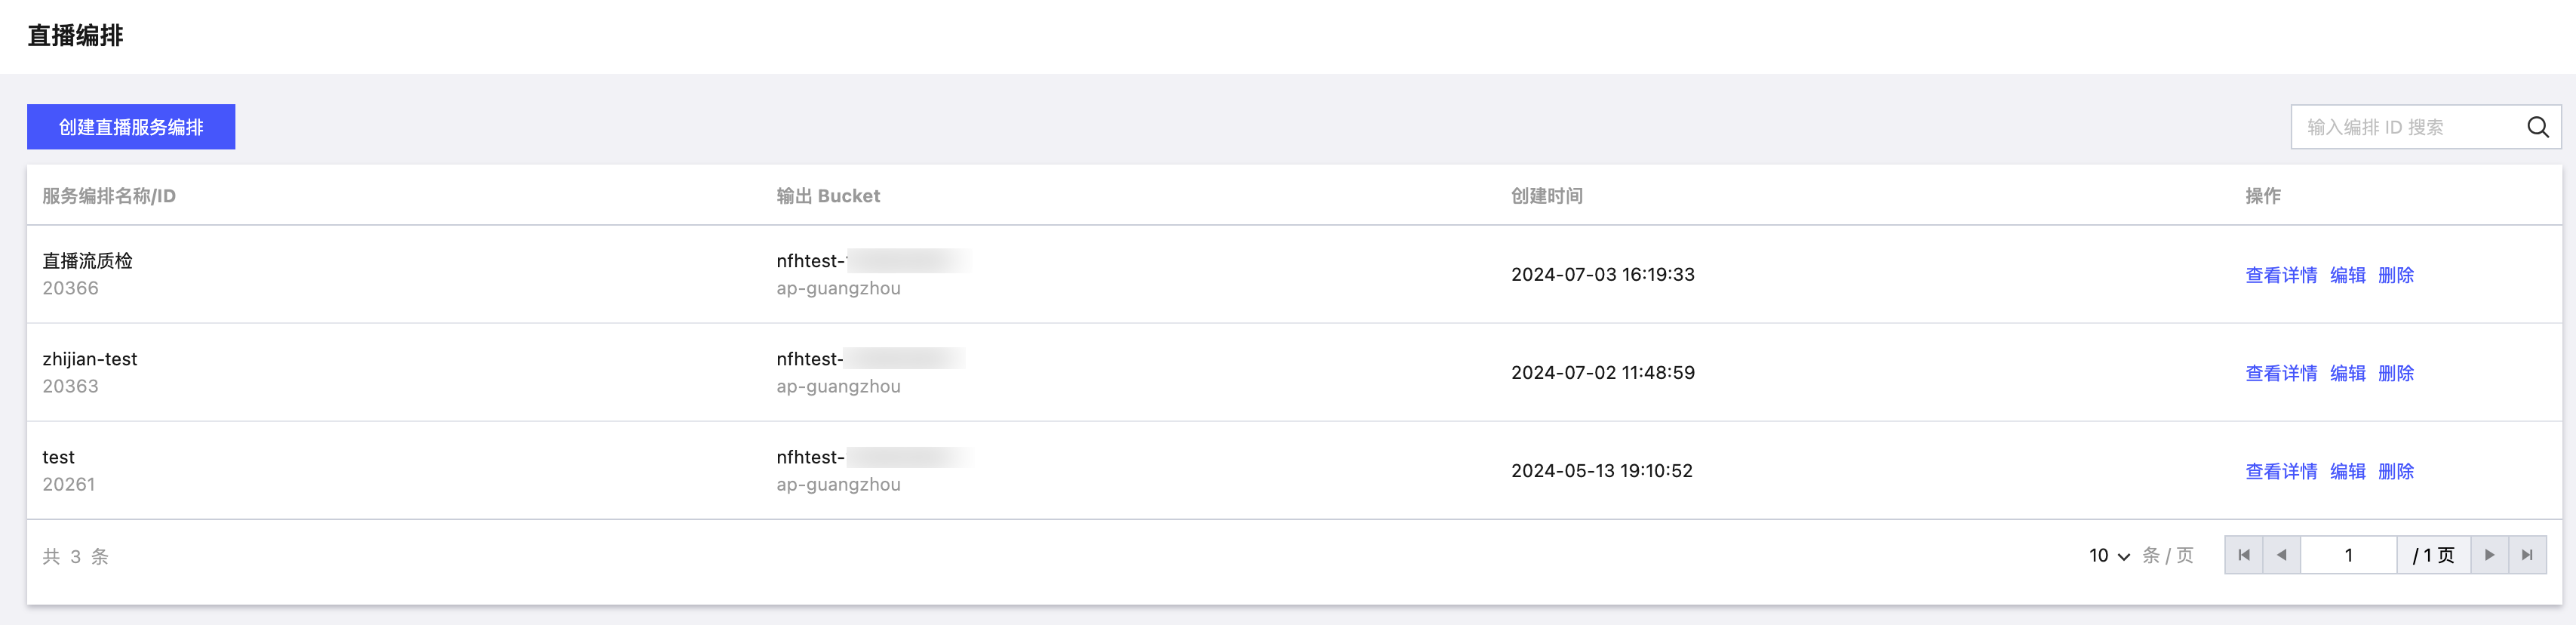
Task: Edit the 直播流质检 orchestration
Action: (x=2347, y=275)
